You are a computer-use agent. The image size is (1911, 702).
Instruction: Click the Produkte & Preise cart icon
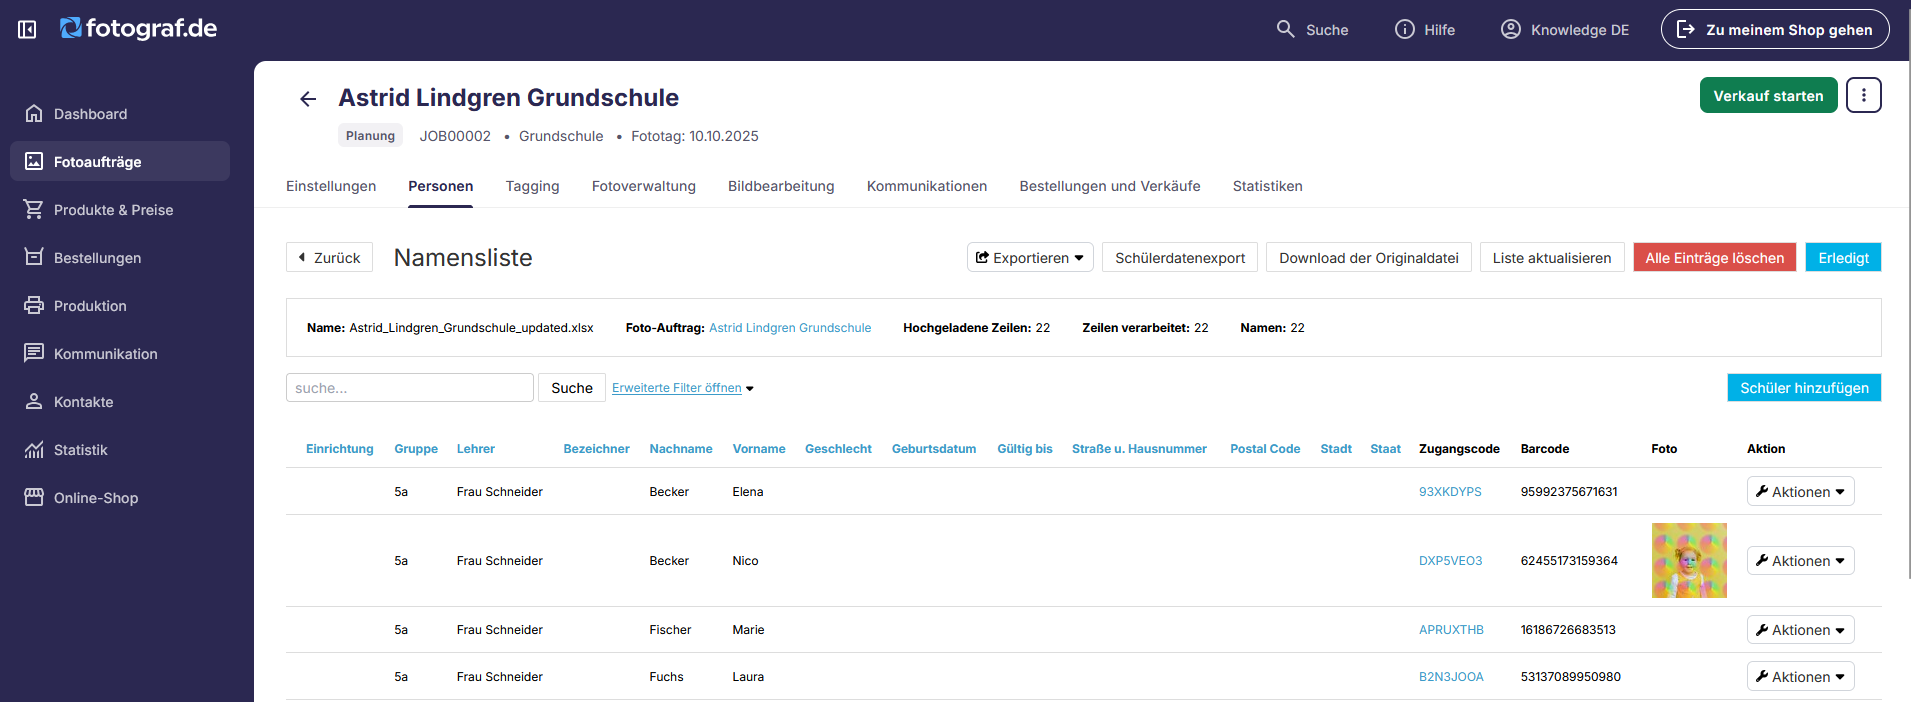tap(34, 209)
